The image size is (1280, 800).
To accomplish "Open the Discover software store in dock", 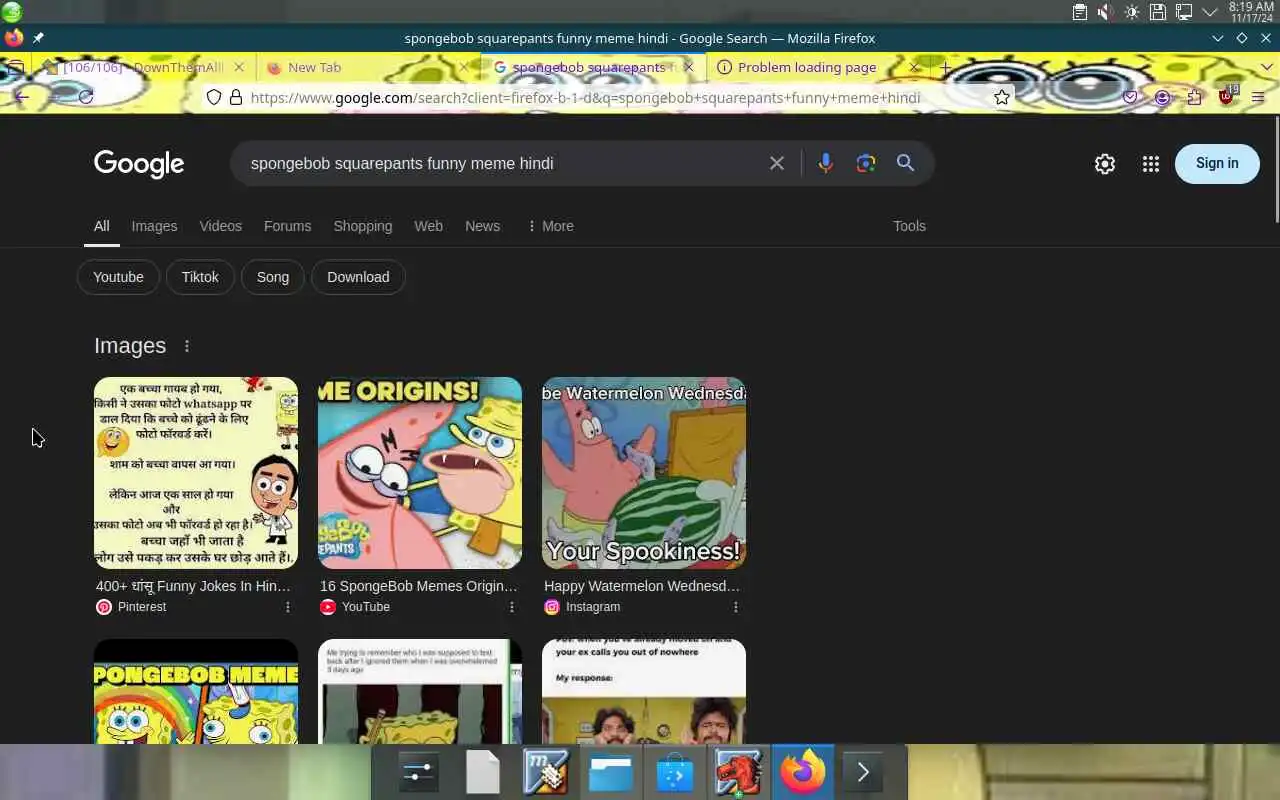I will pyautogui.click(x=674, y=772).
